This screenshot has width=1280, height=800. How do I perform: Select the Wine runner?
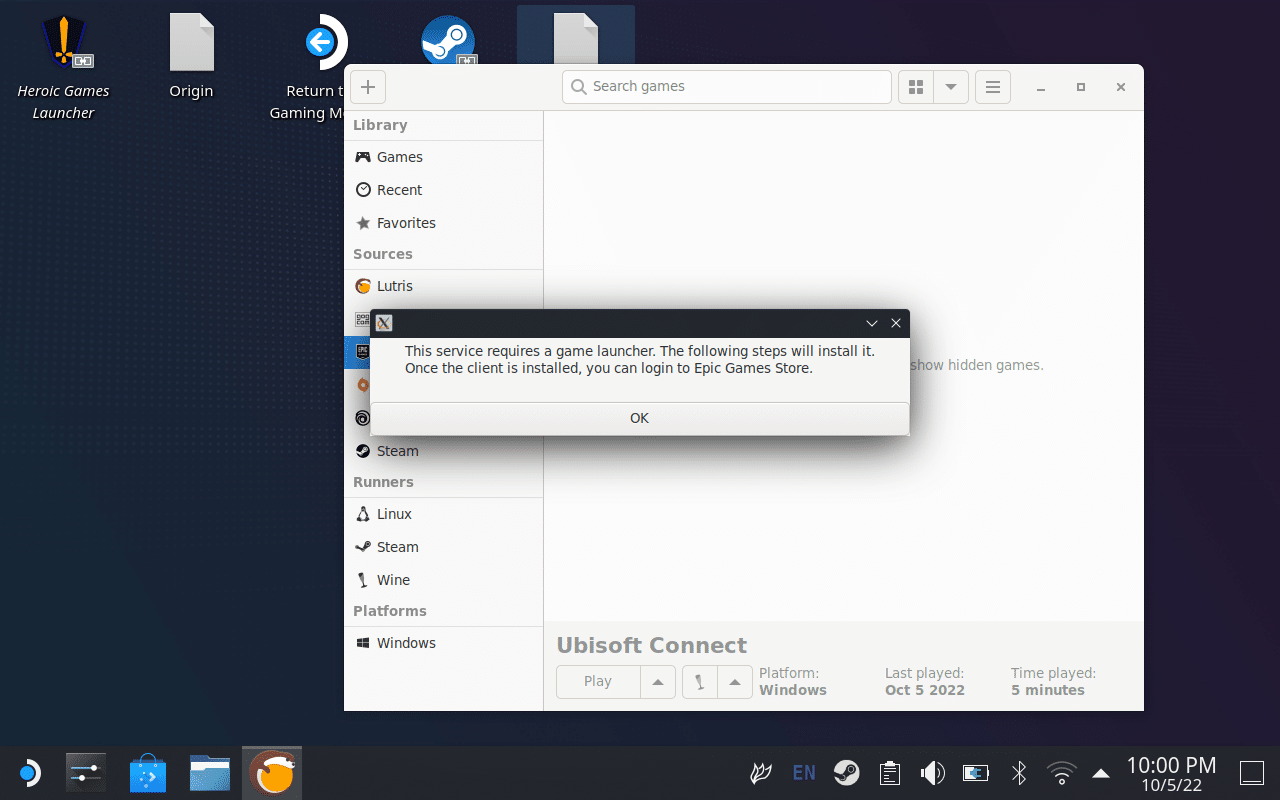[444, 580]
